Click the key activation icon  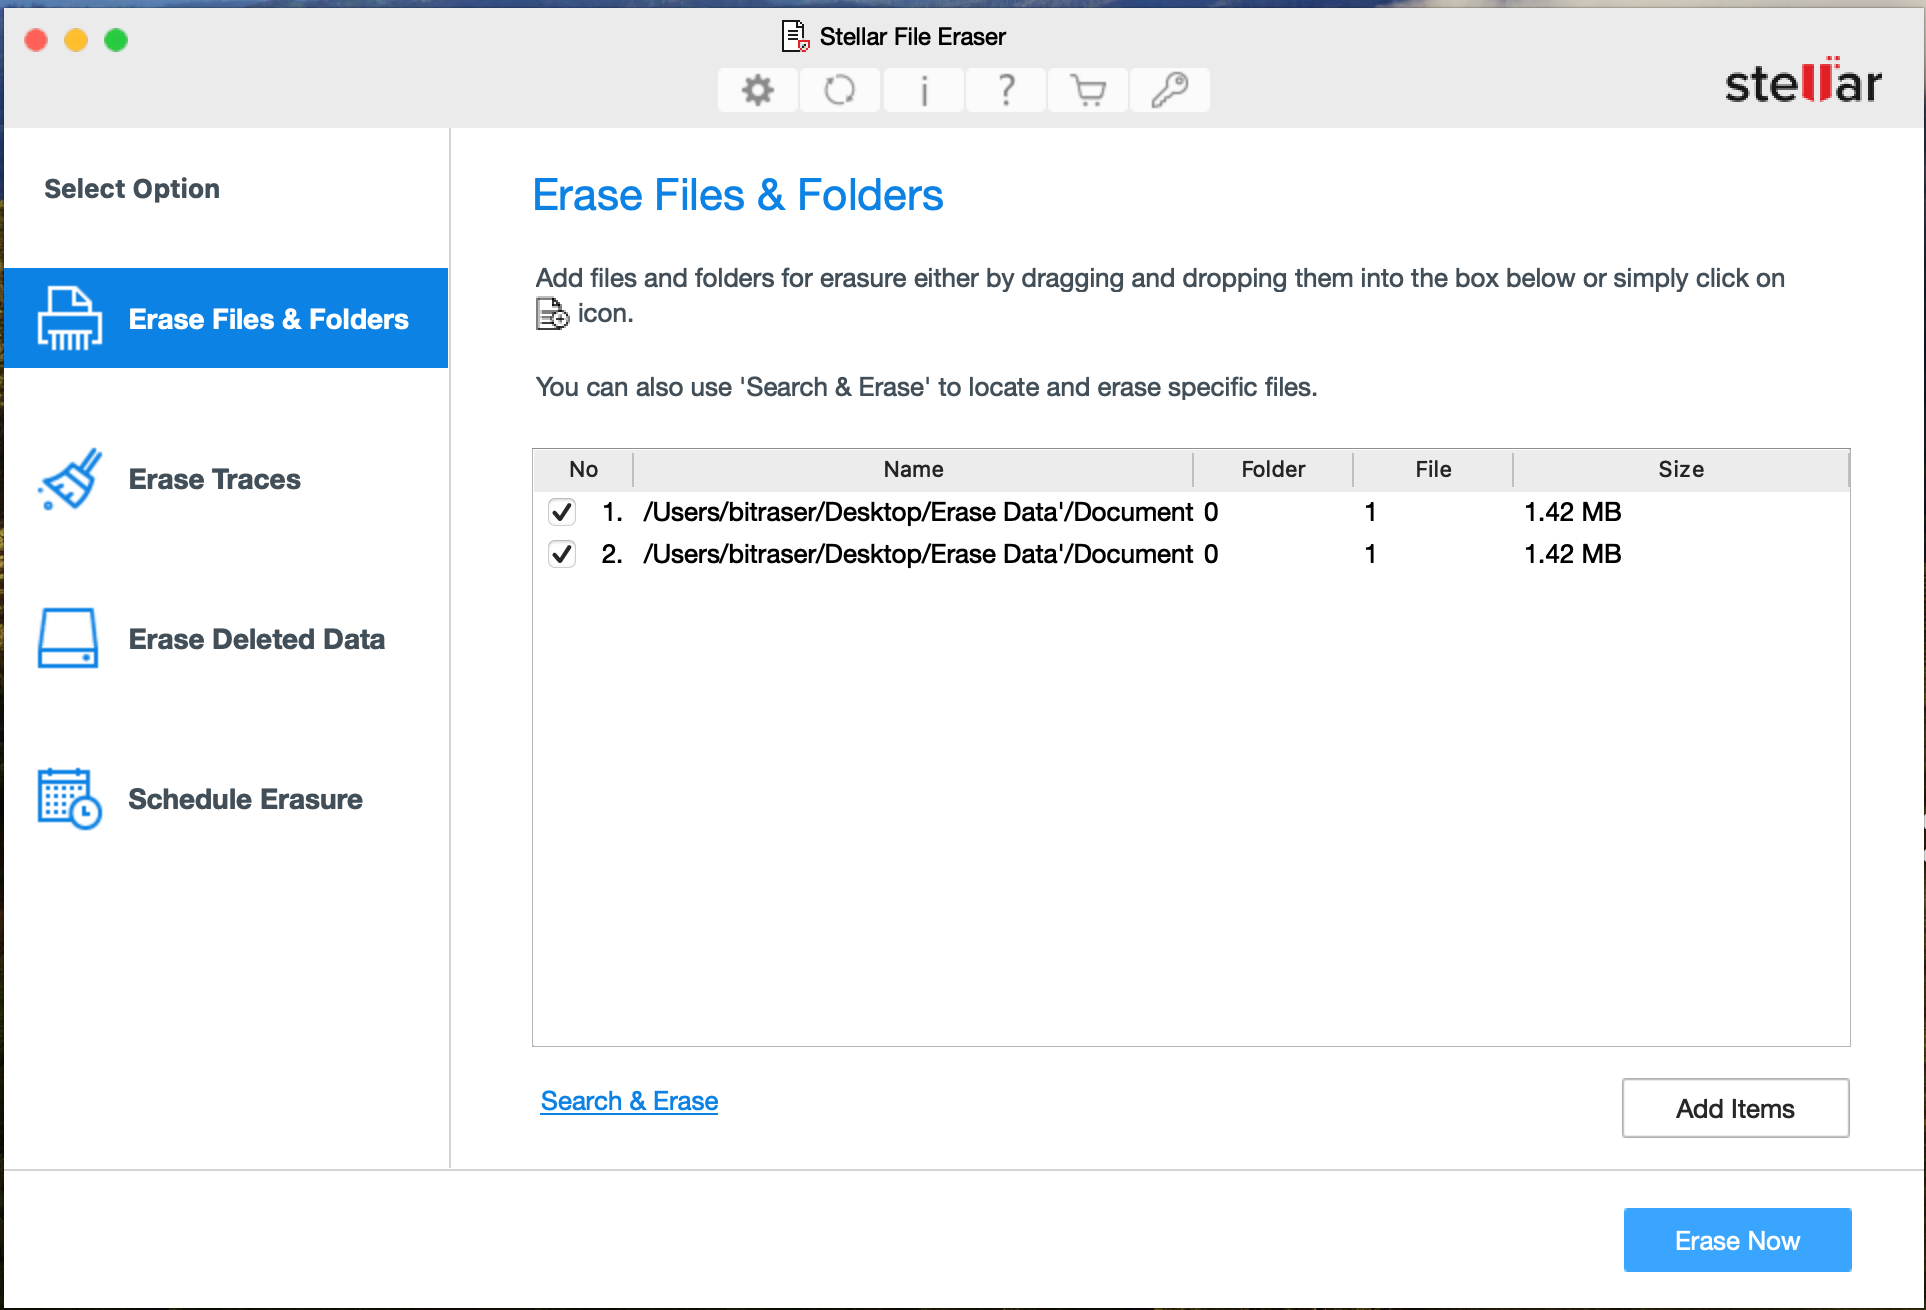click(1169, 89)
